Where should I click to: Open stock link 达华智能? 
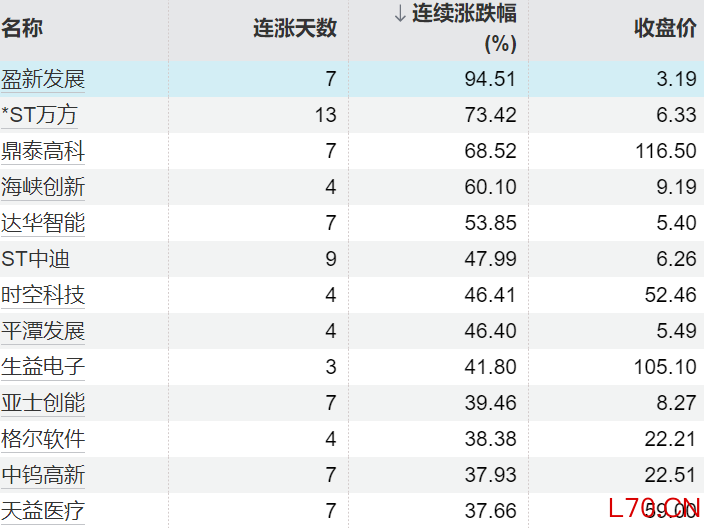click(43, 223)
